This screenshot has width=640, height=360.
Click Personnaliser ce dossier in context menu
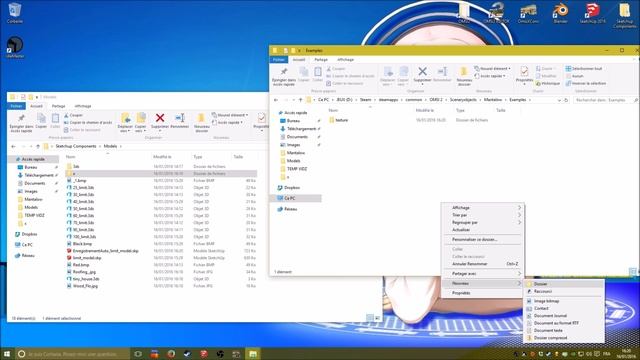point(482,240)
